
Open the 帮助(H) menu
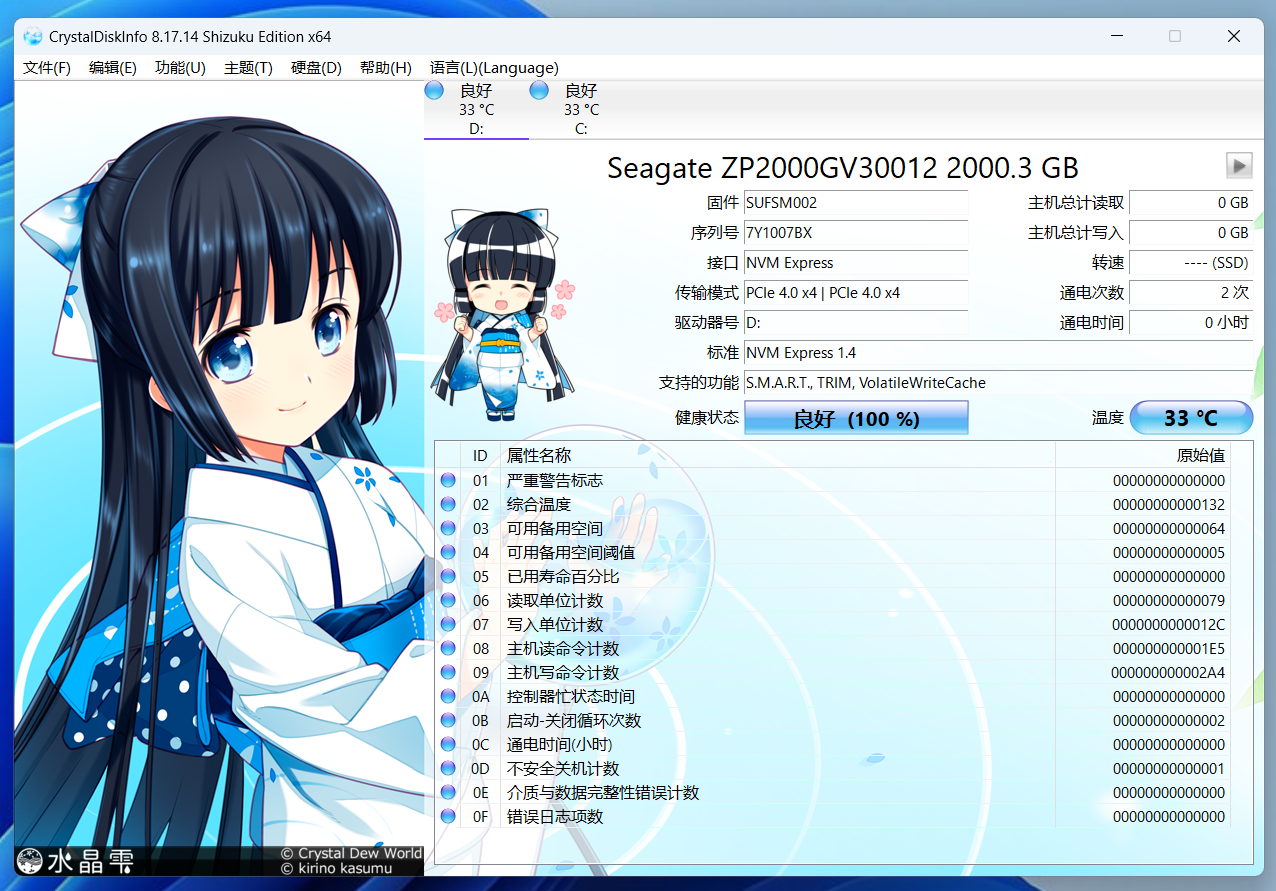pos(385,68)
